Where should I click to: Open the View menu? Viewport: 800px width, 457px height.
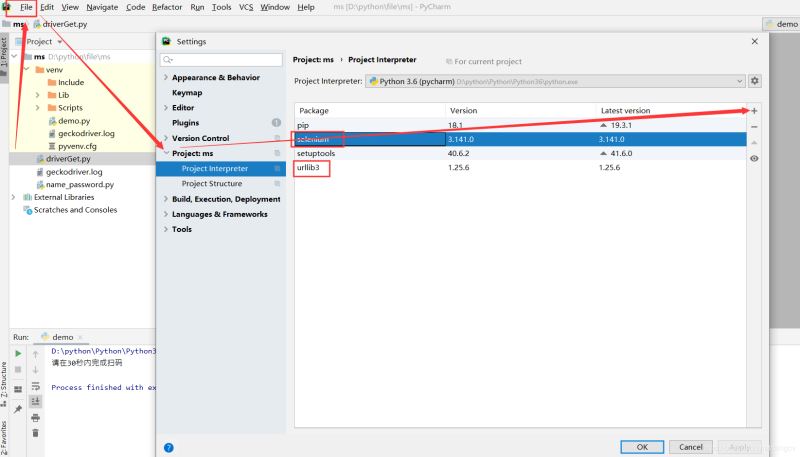[x=70, y=7]
